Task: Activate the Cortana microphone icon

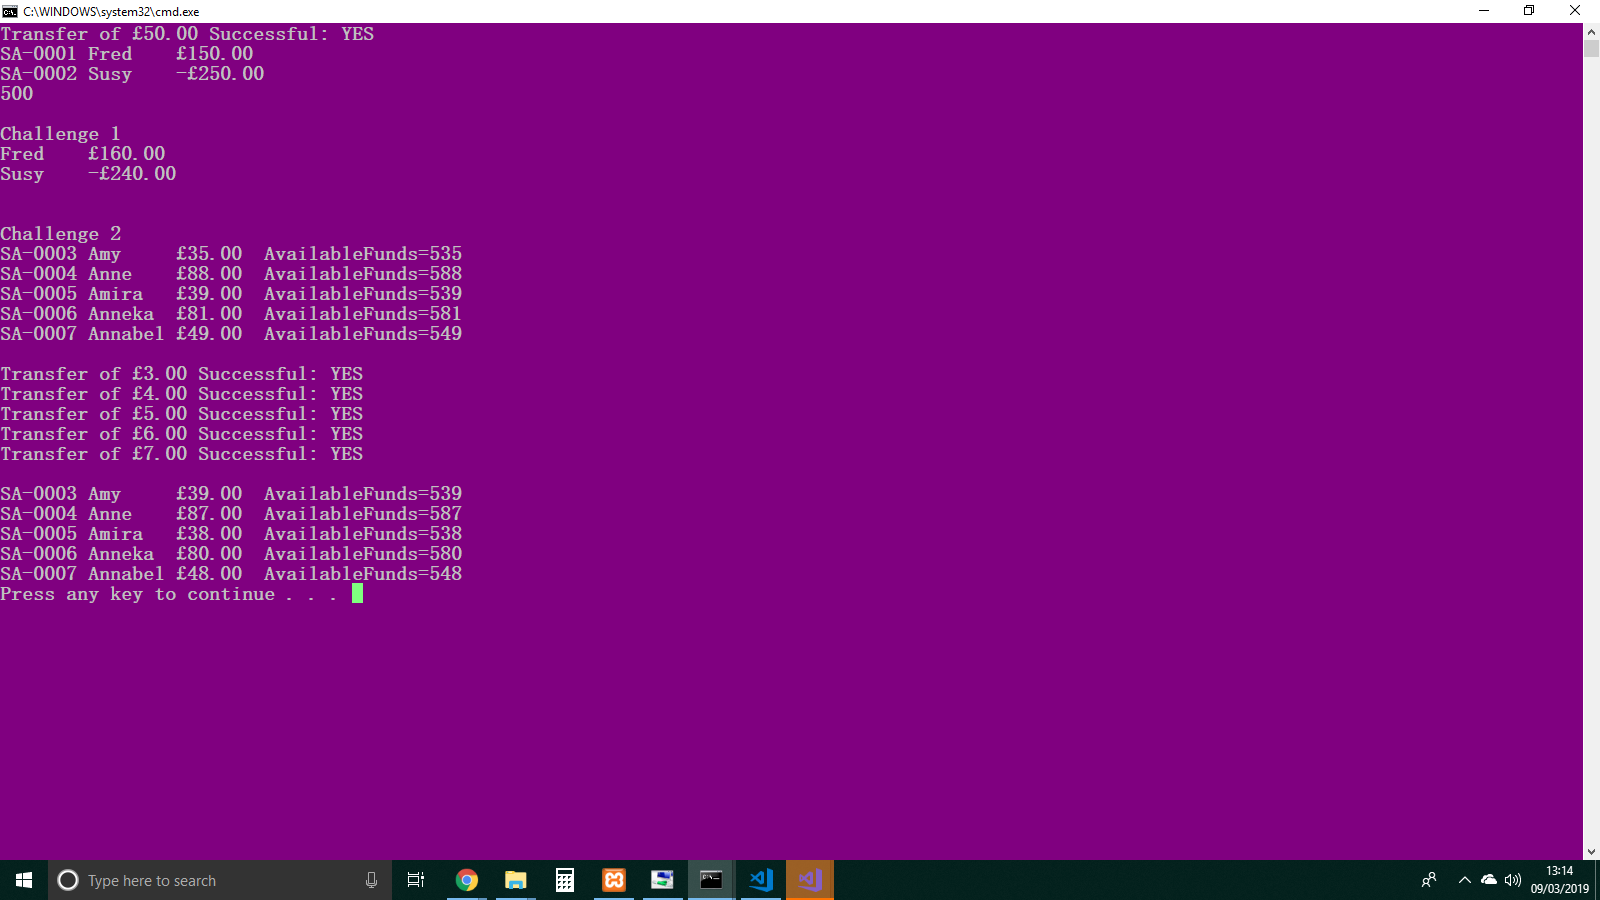Action: [371, 880]
